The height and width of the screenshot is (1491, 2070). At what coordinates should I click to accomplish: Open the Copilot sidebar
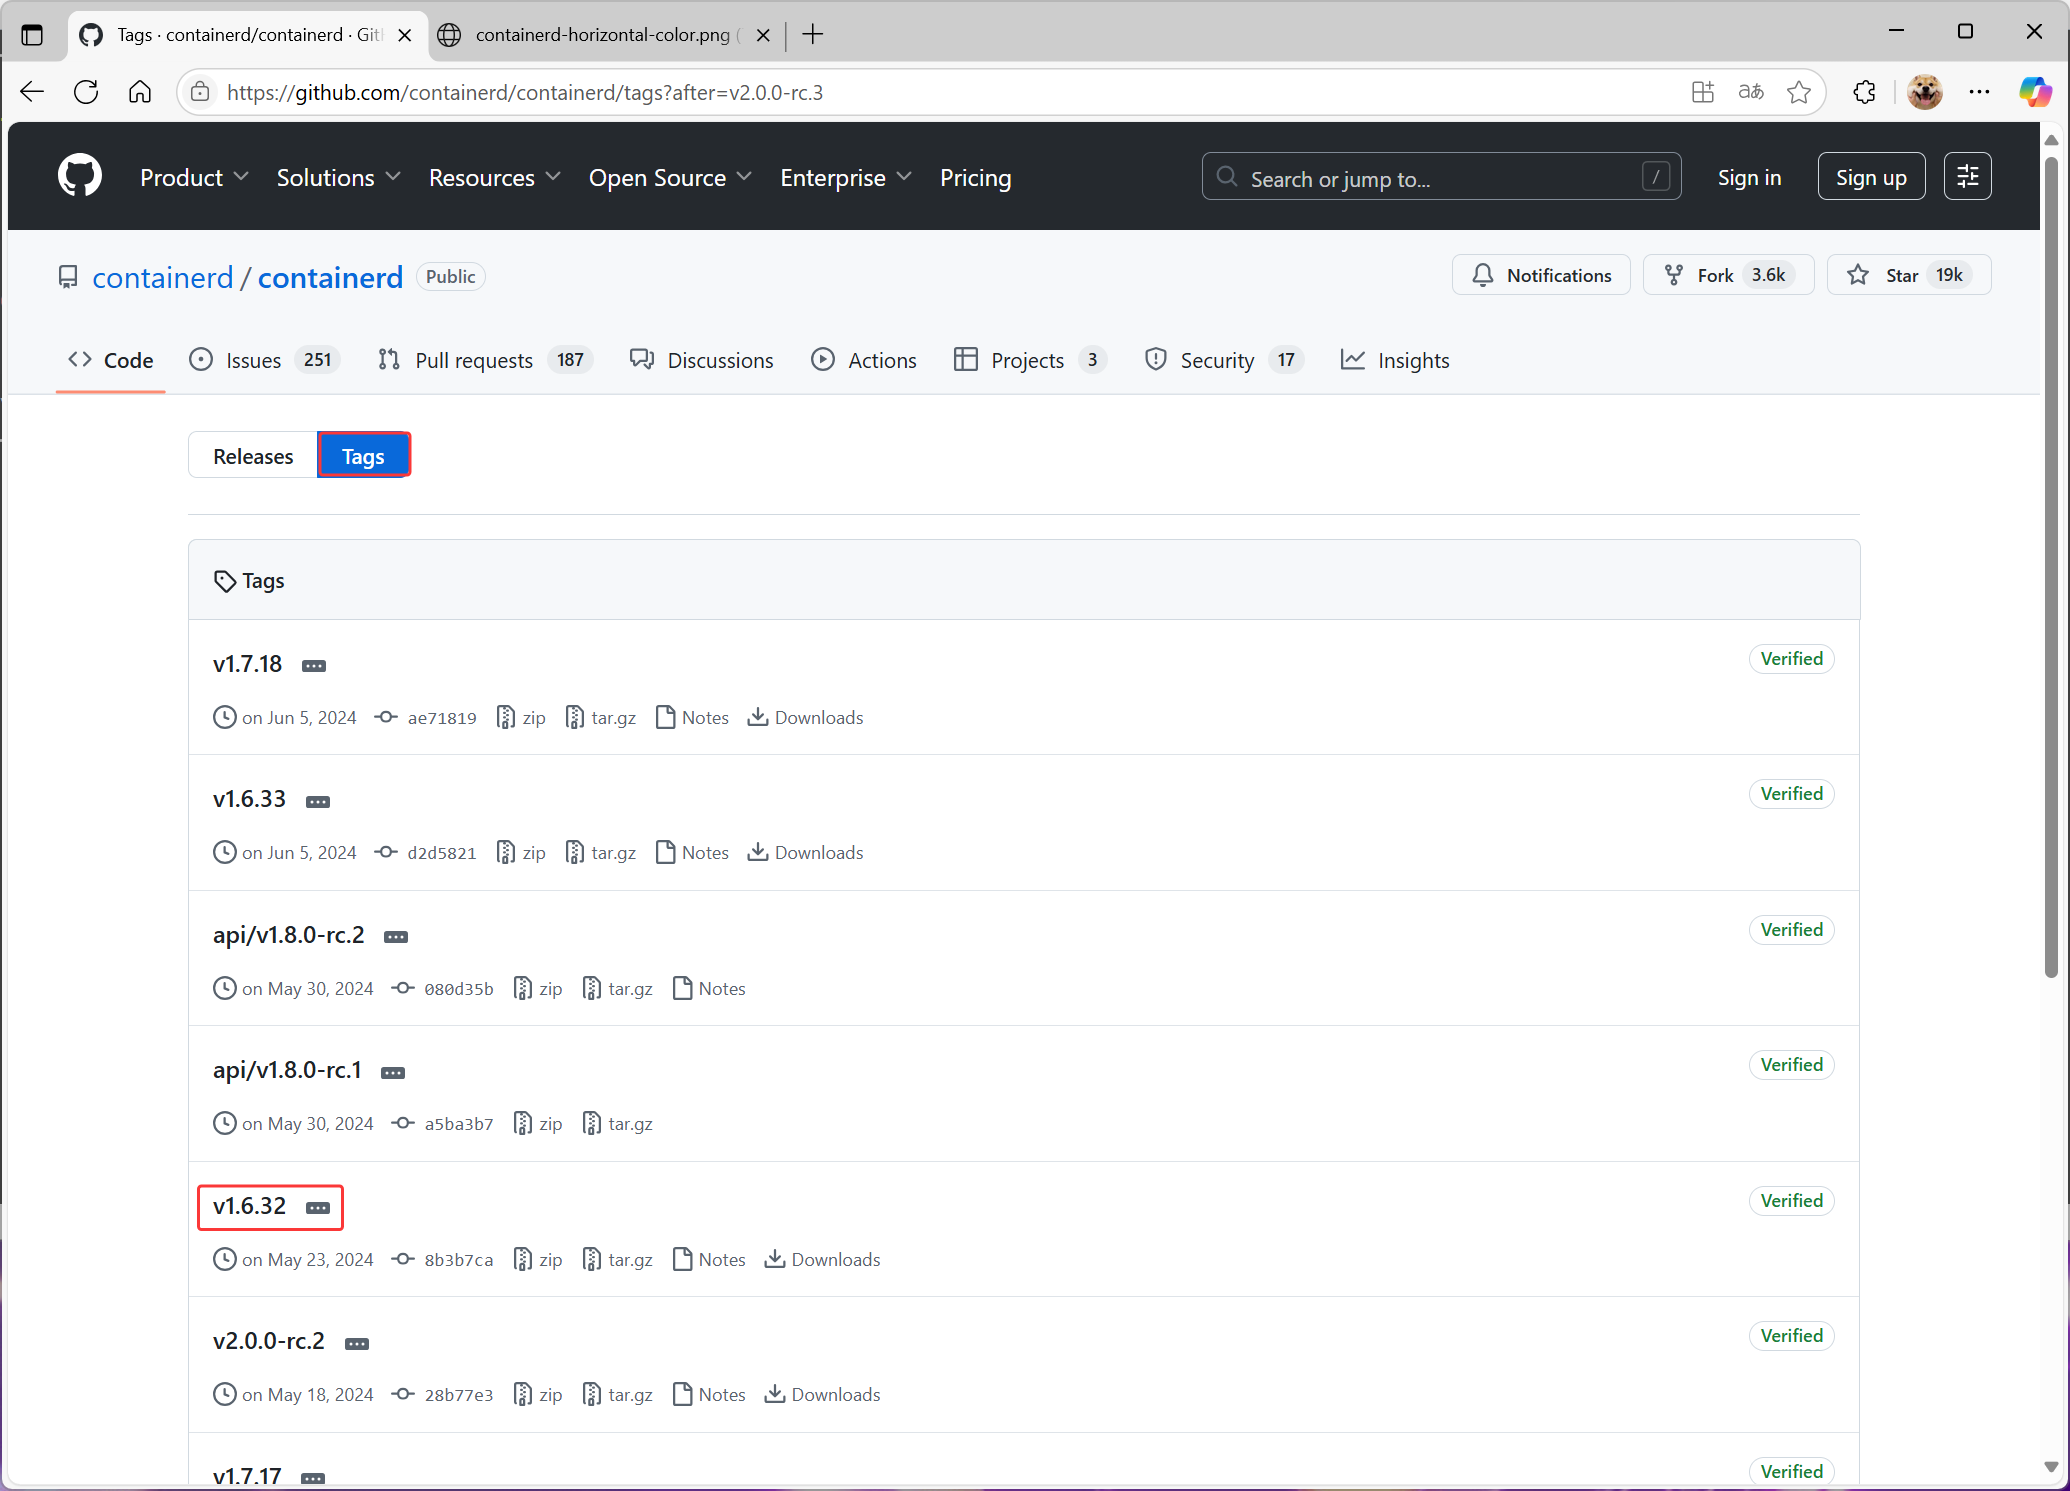click(x=2034, y=92)
